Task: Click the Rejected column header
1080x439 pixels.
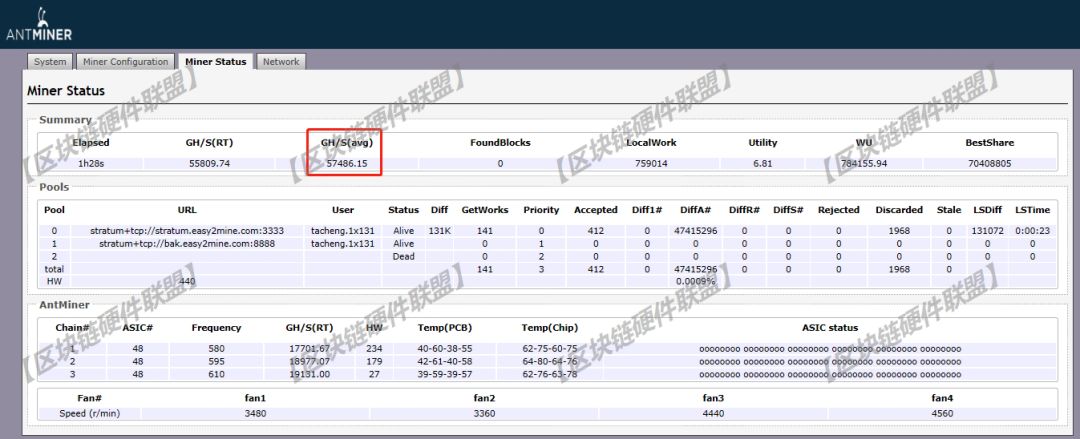Action: click(x=838, y=210)
